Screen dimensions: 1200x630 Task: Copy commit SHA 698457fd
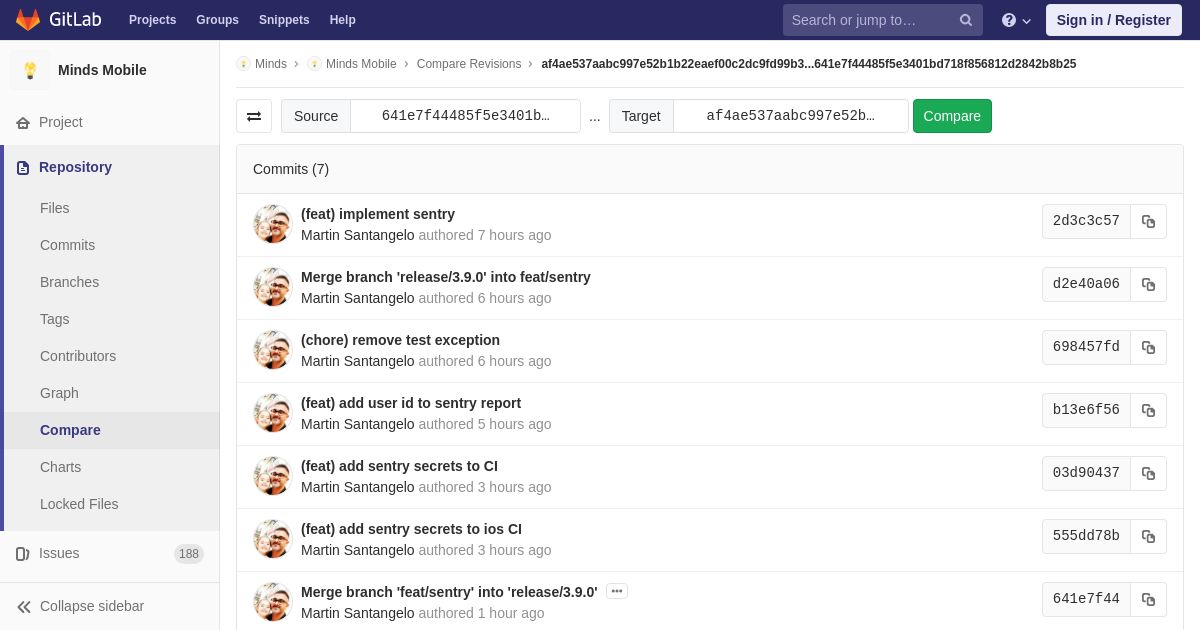tap(1148, 348)
